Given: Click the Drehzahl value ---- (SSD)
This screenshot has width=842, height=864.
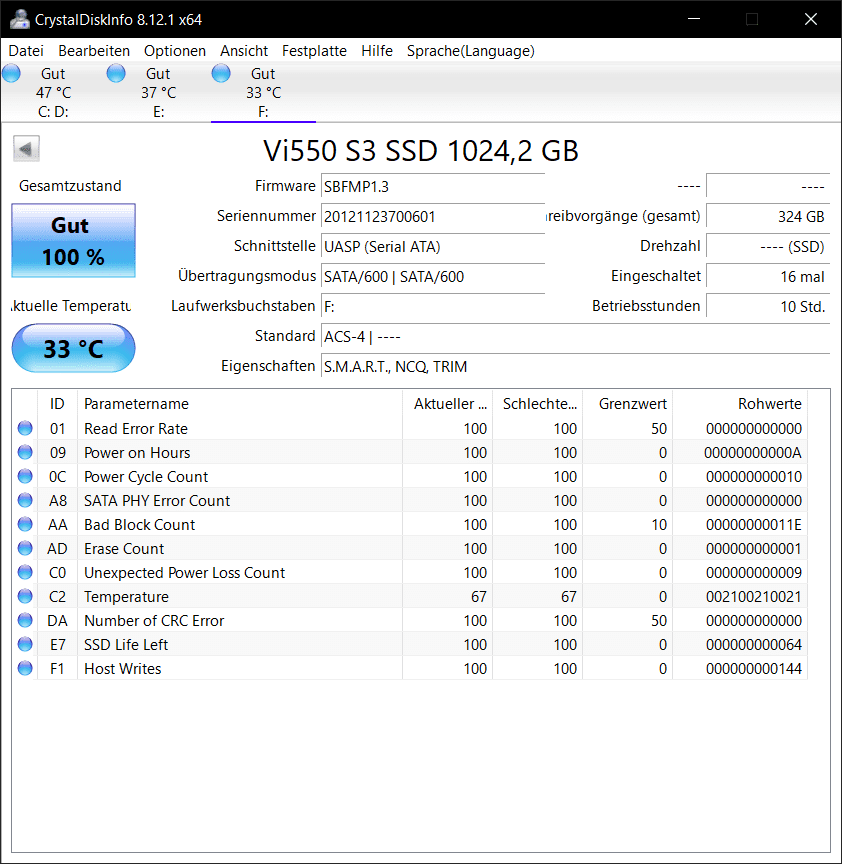Looking at the screenshot, I should coord(768,246).
